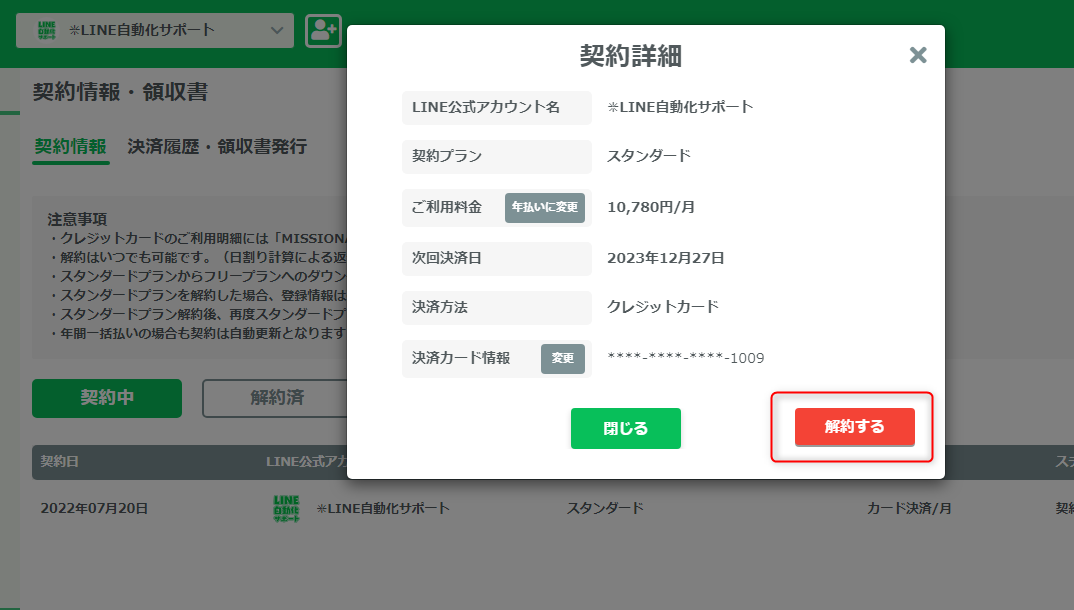The image size is (1074, 610).
Task: Close the 契約詳細 dialog with X
Action: pyautogui.click(x=918, y=55)
